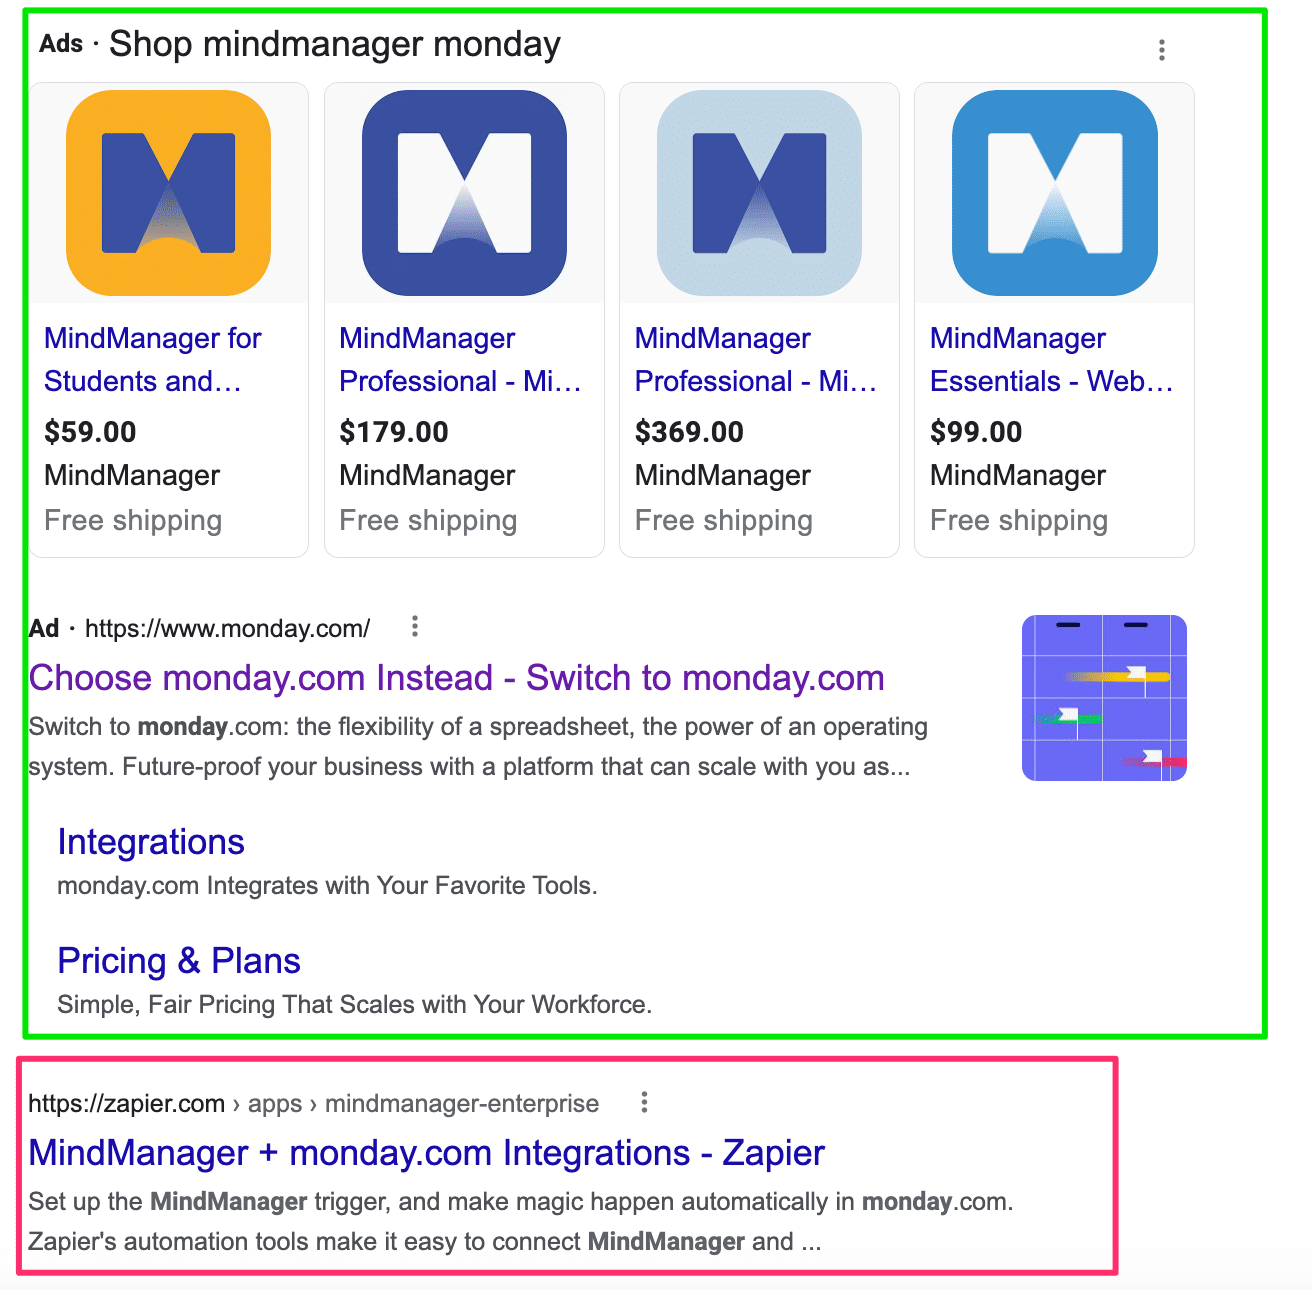Click the zapier.com breadcrumb URL

click(x=314, y=1103)
